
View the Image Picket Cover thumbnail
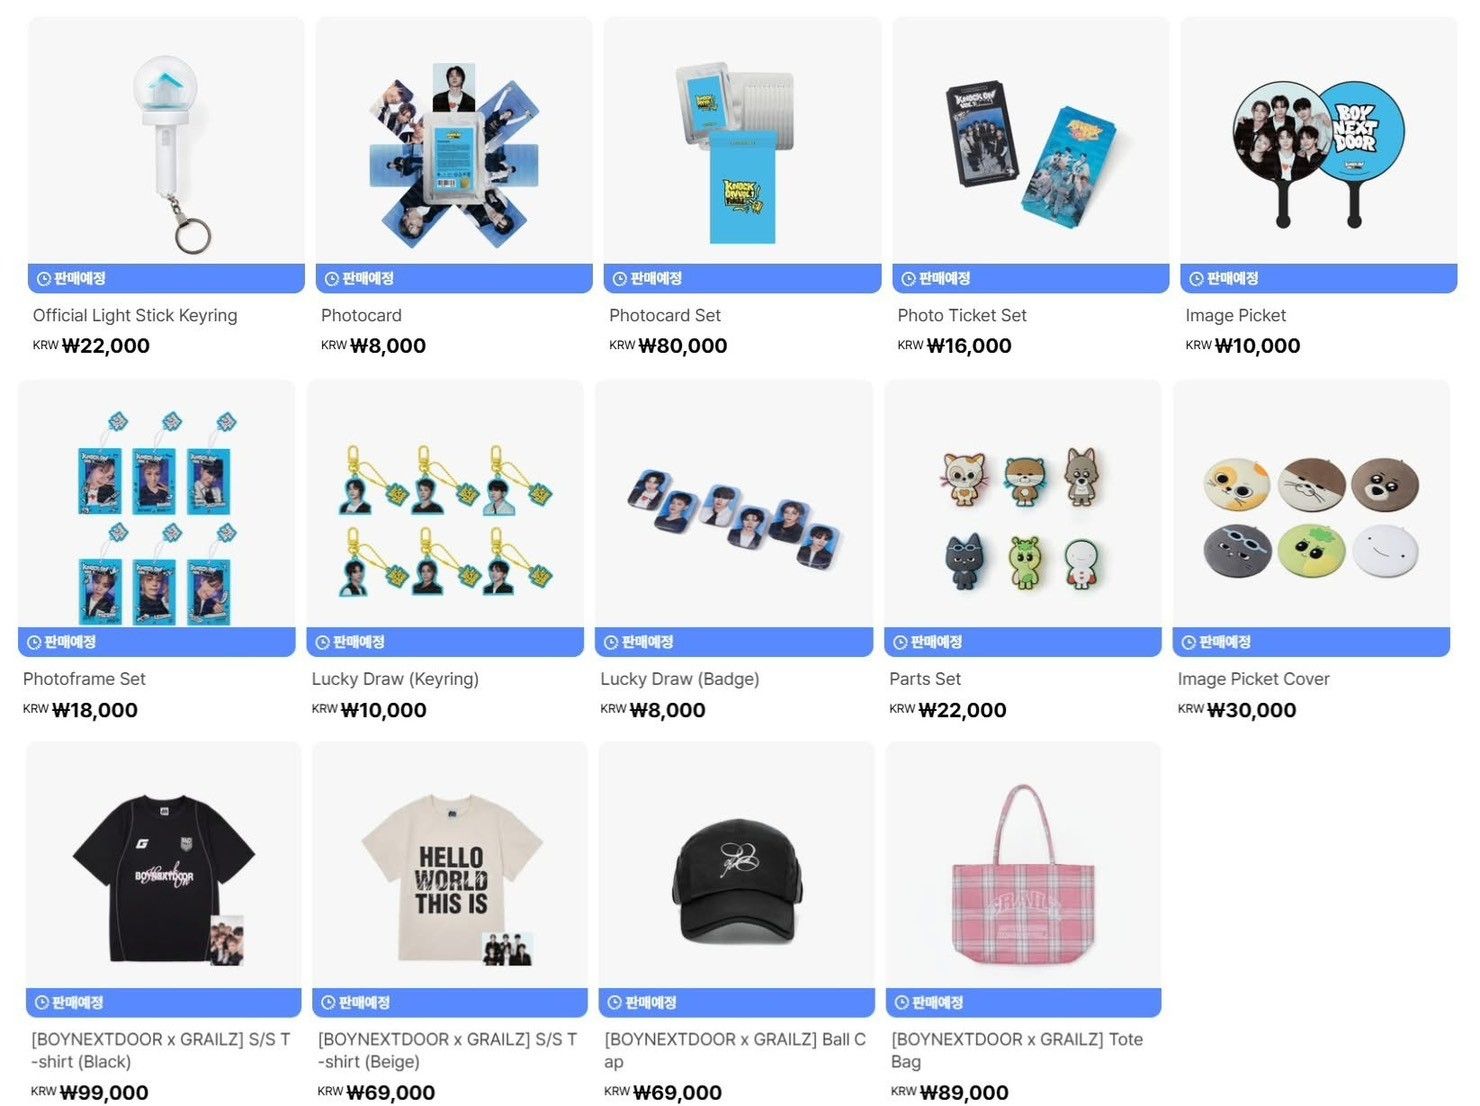(1311, 504)
